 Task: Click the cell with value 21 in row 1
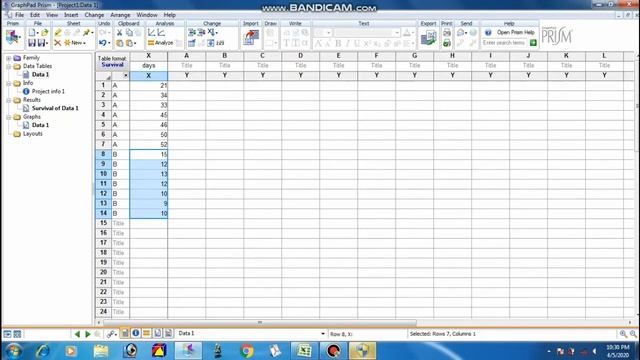(x=149, y=85)
